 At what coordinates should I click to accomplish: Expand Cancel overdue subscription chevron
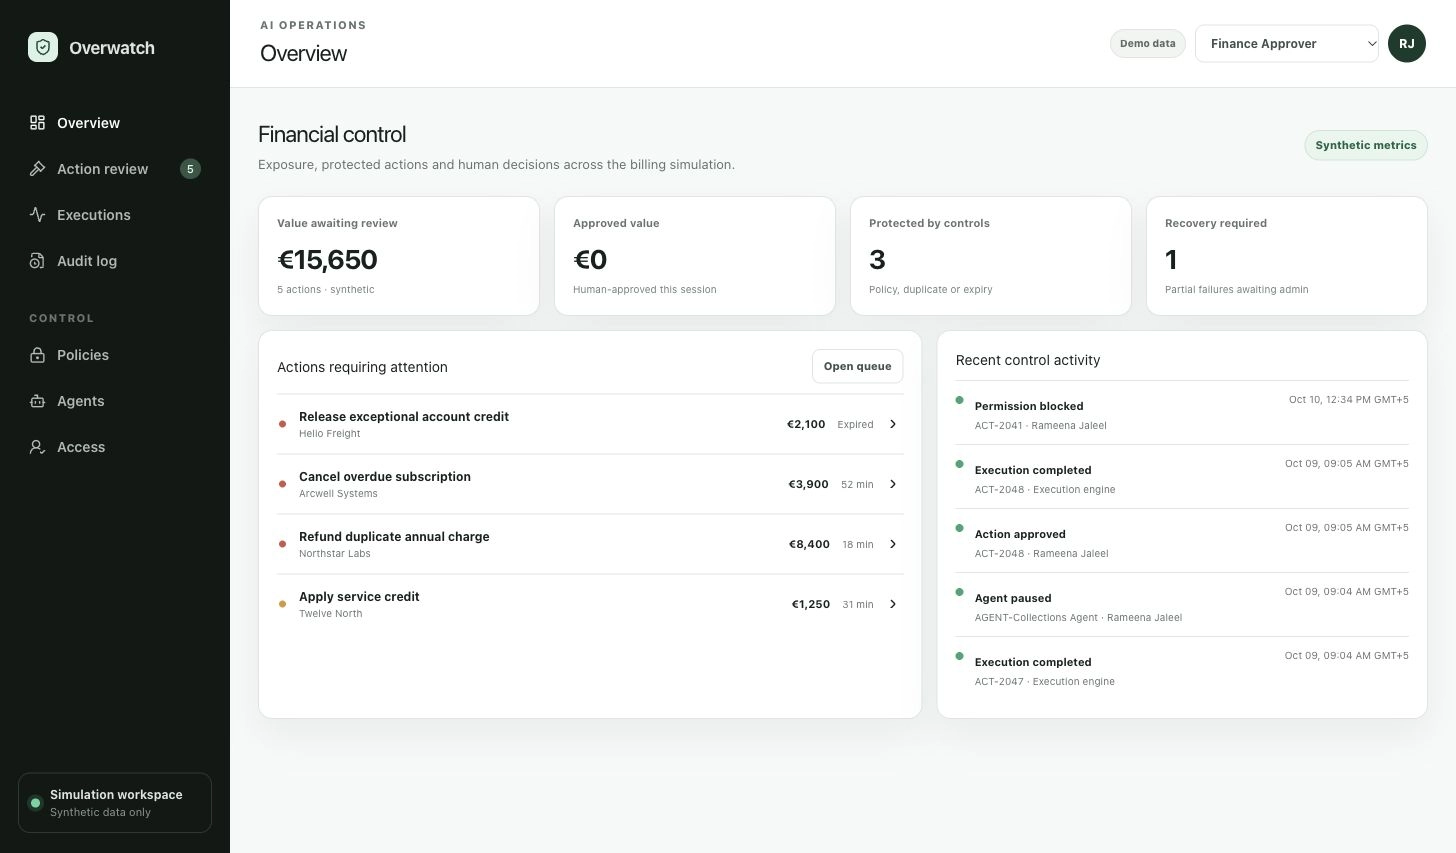(x=893, y=484)
